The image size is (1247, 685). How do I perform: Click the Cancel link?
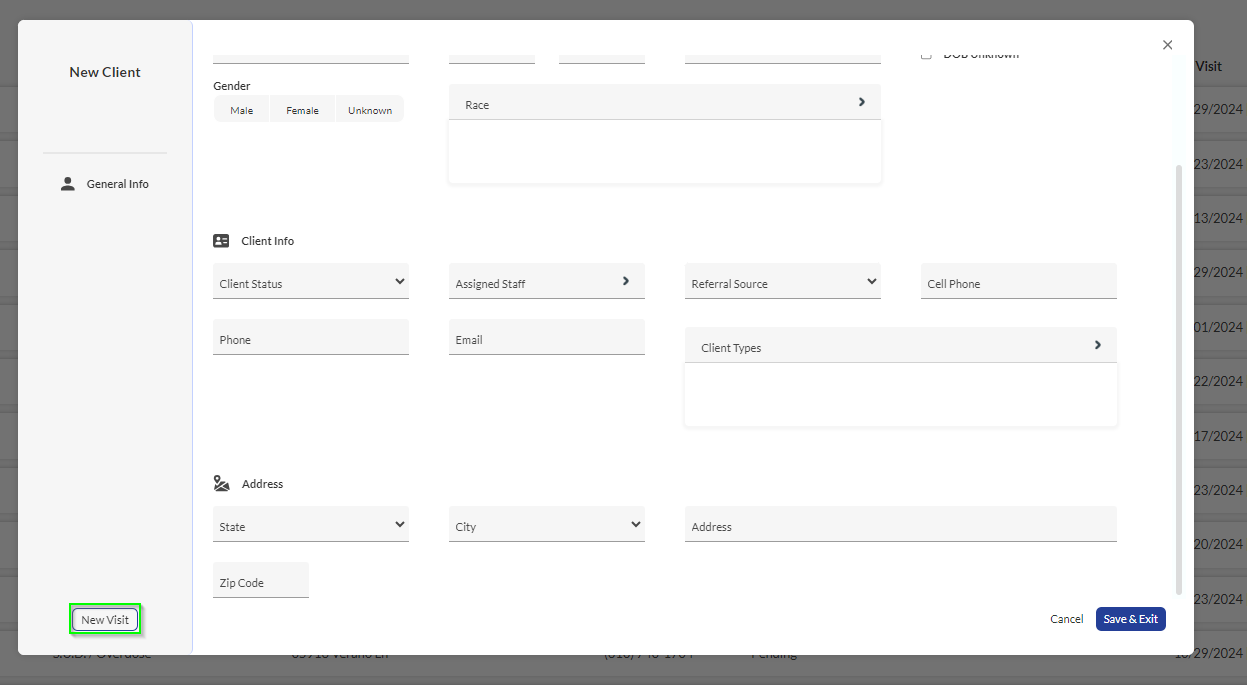click(1066, 619)
